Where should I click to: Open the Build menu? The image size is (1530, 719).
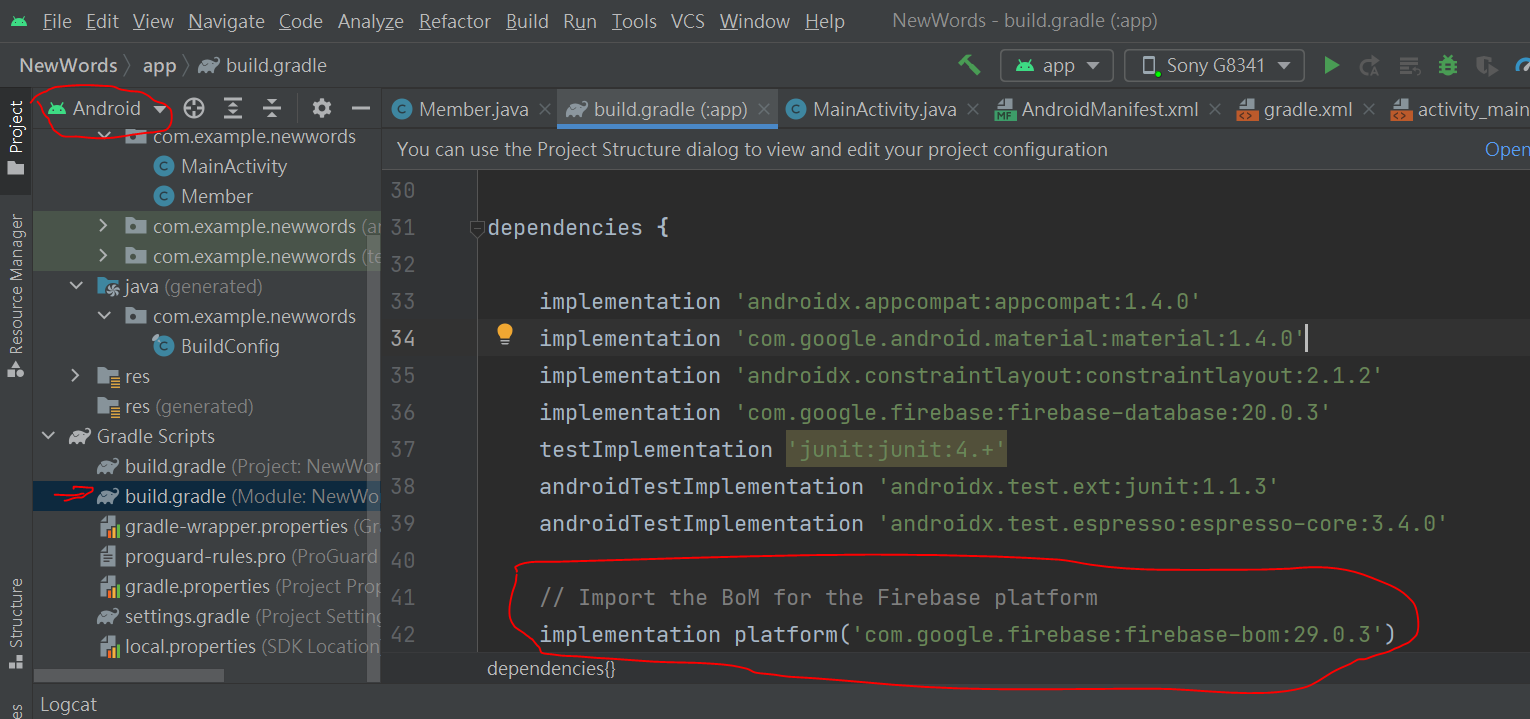point(527,21)
